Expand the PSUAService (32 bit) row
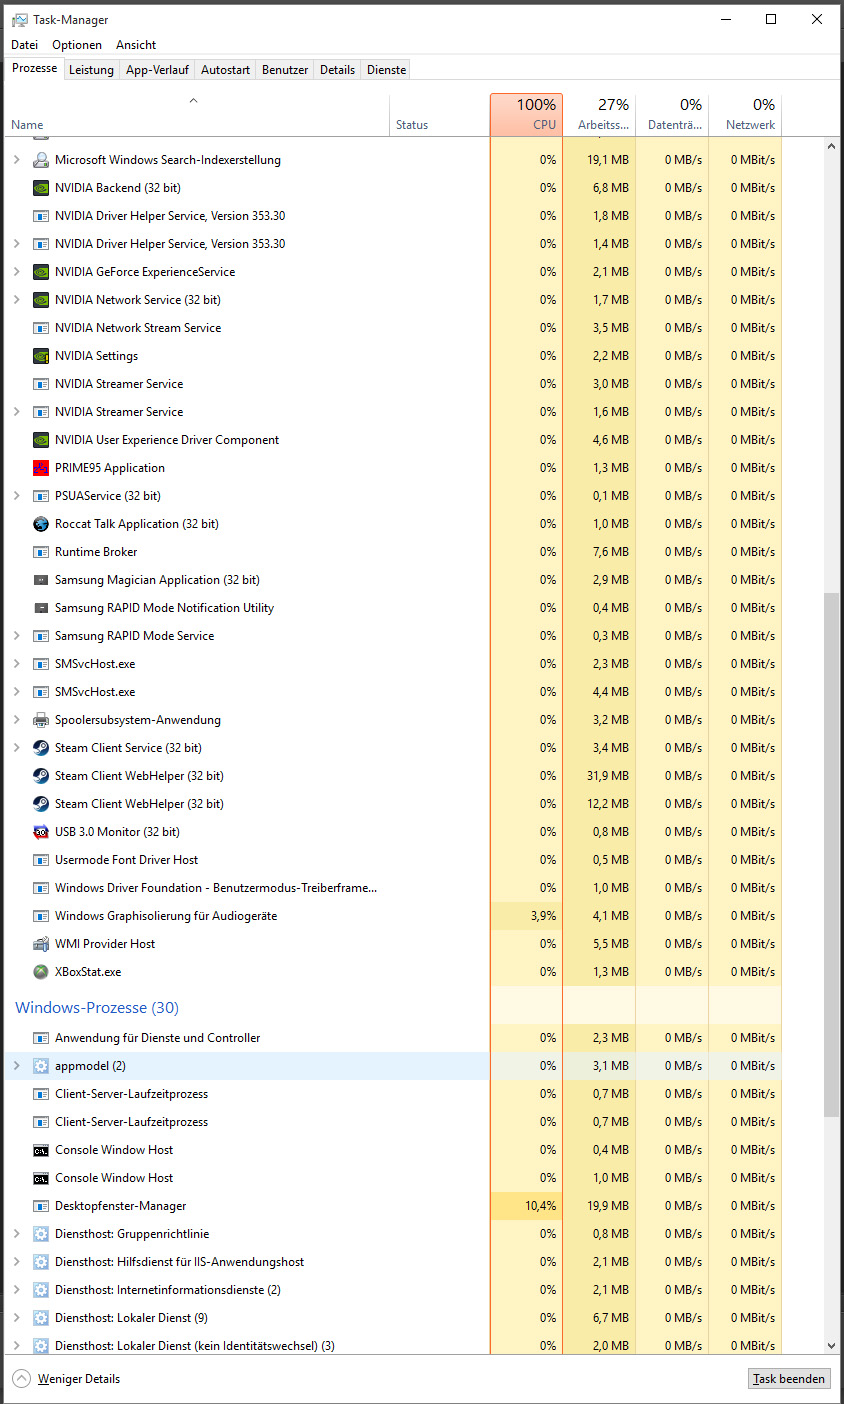This screenshot has width=844, height=1404. pos(16,496)
